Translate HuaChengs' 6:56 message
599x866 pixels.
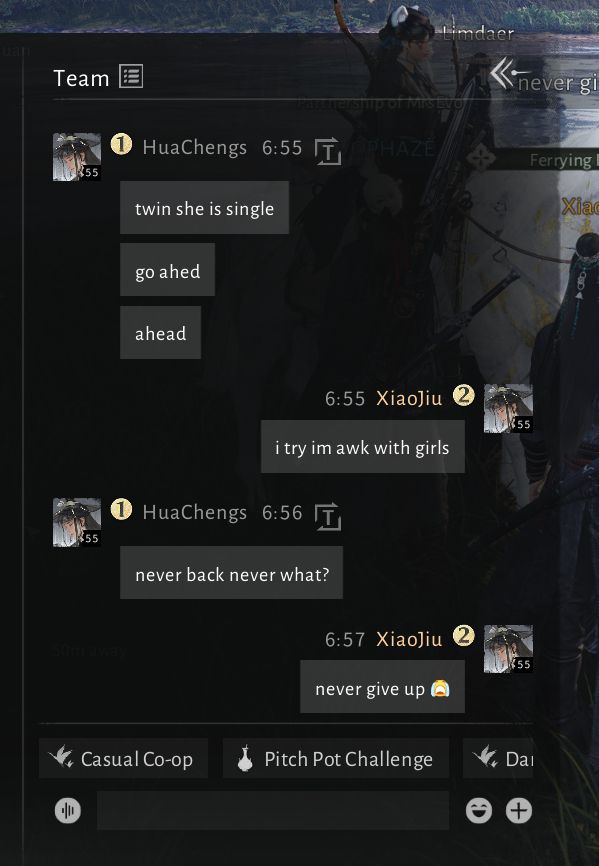click(x=328, y=516)
